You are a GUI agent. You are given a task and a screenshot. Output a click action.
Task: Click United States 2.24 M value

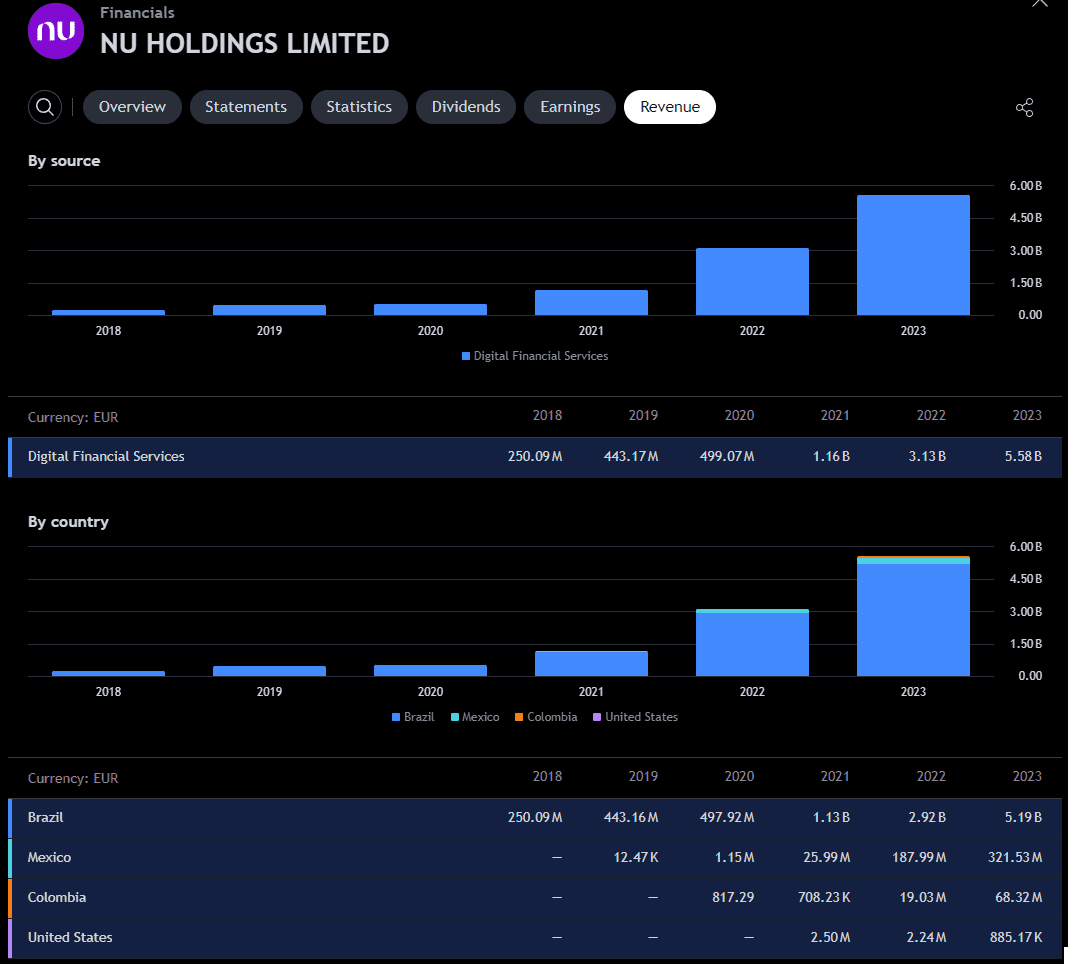tap(926, 937)
